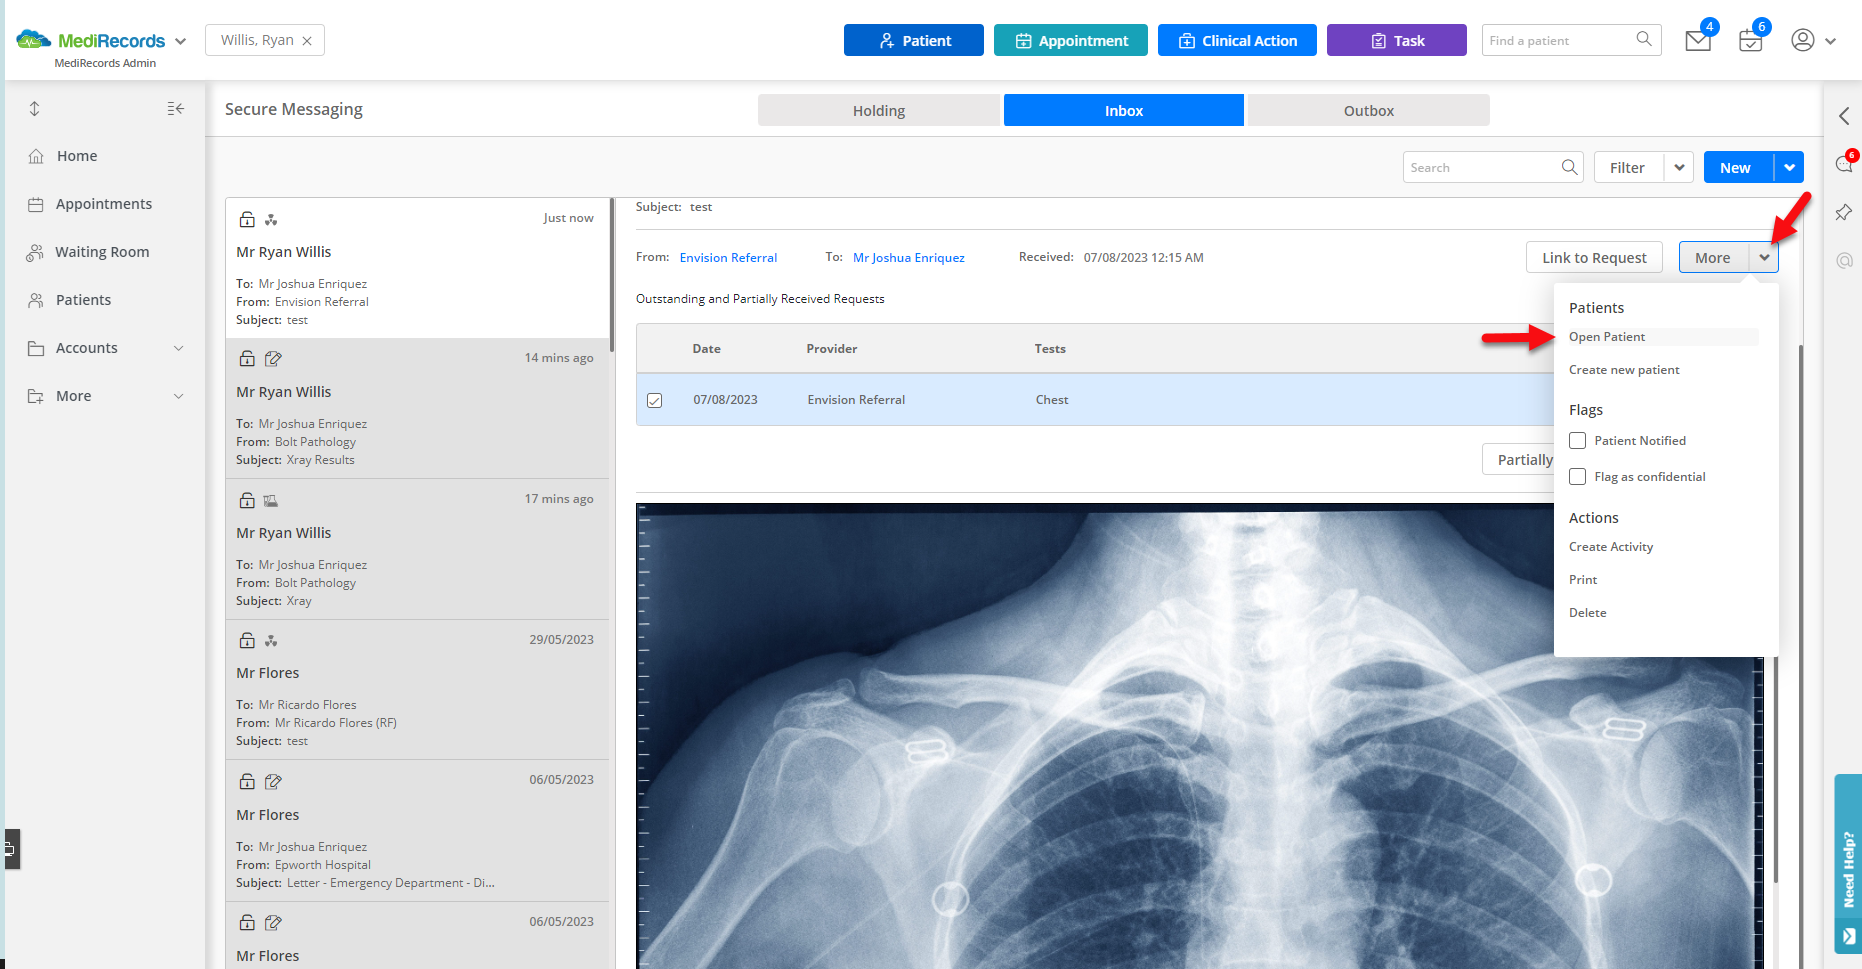Image resolution: width=1862 pixels, height=969 pixels.
Task: Click the message search magnifier icon
Action: coord(1570,167)
